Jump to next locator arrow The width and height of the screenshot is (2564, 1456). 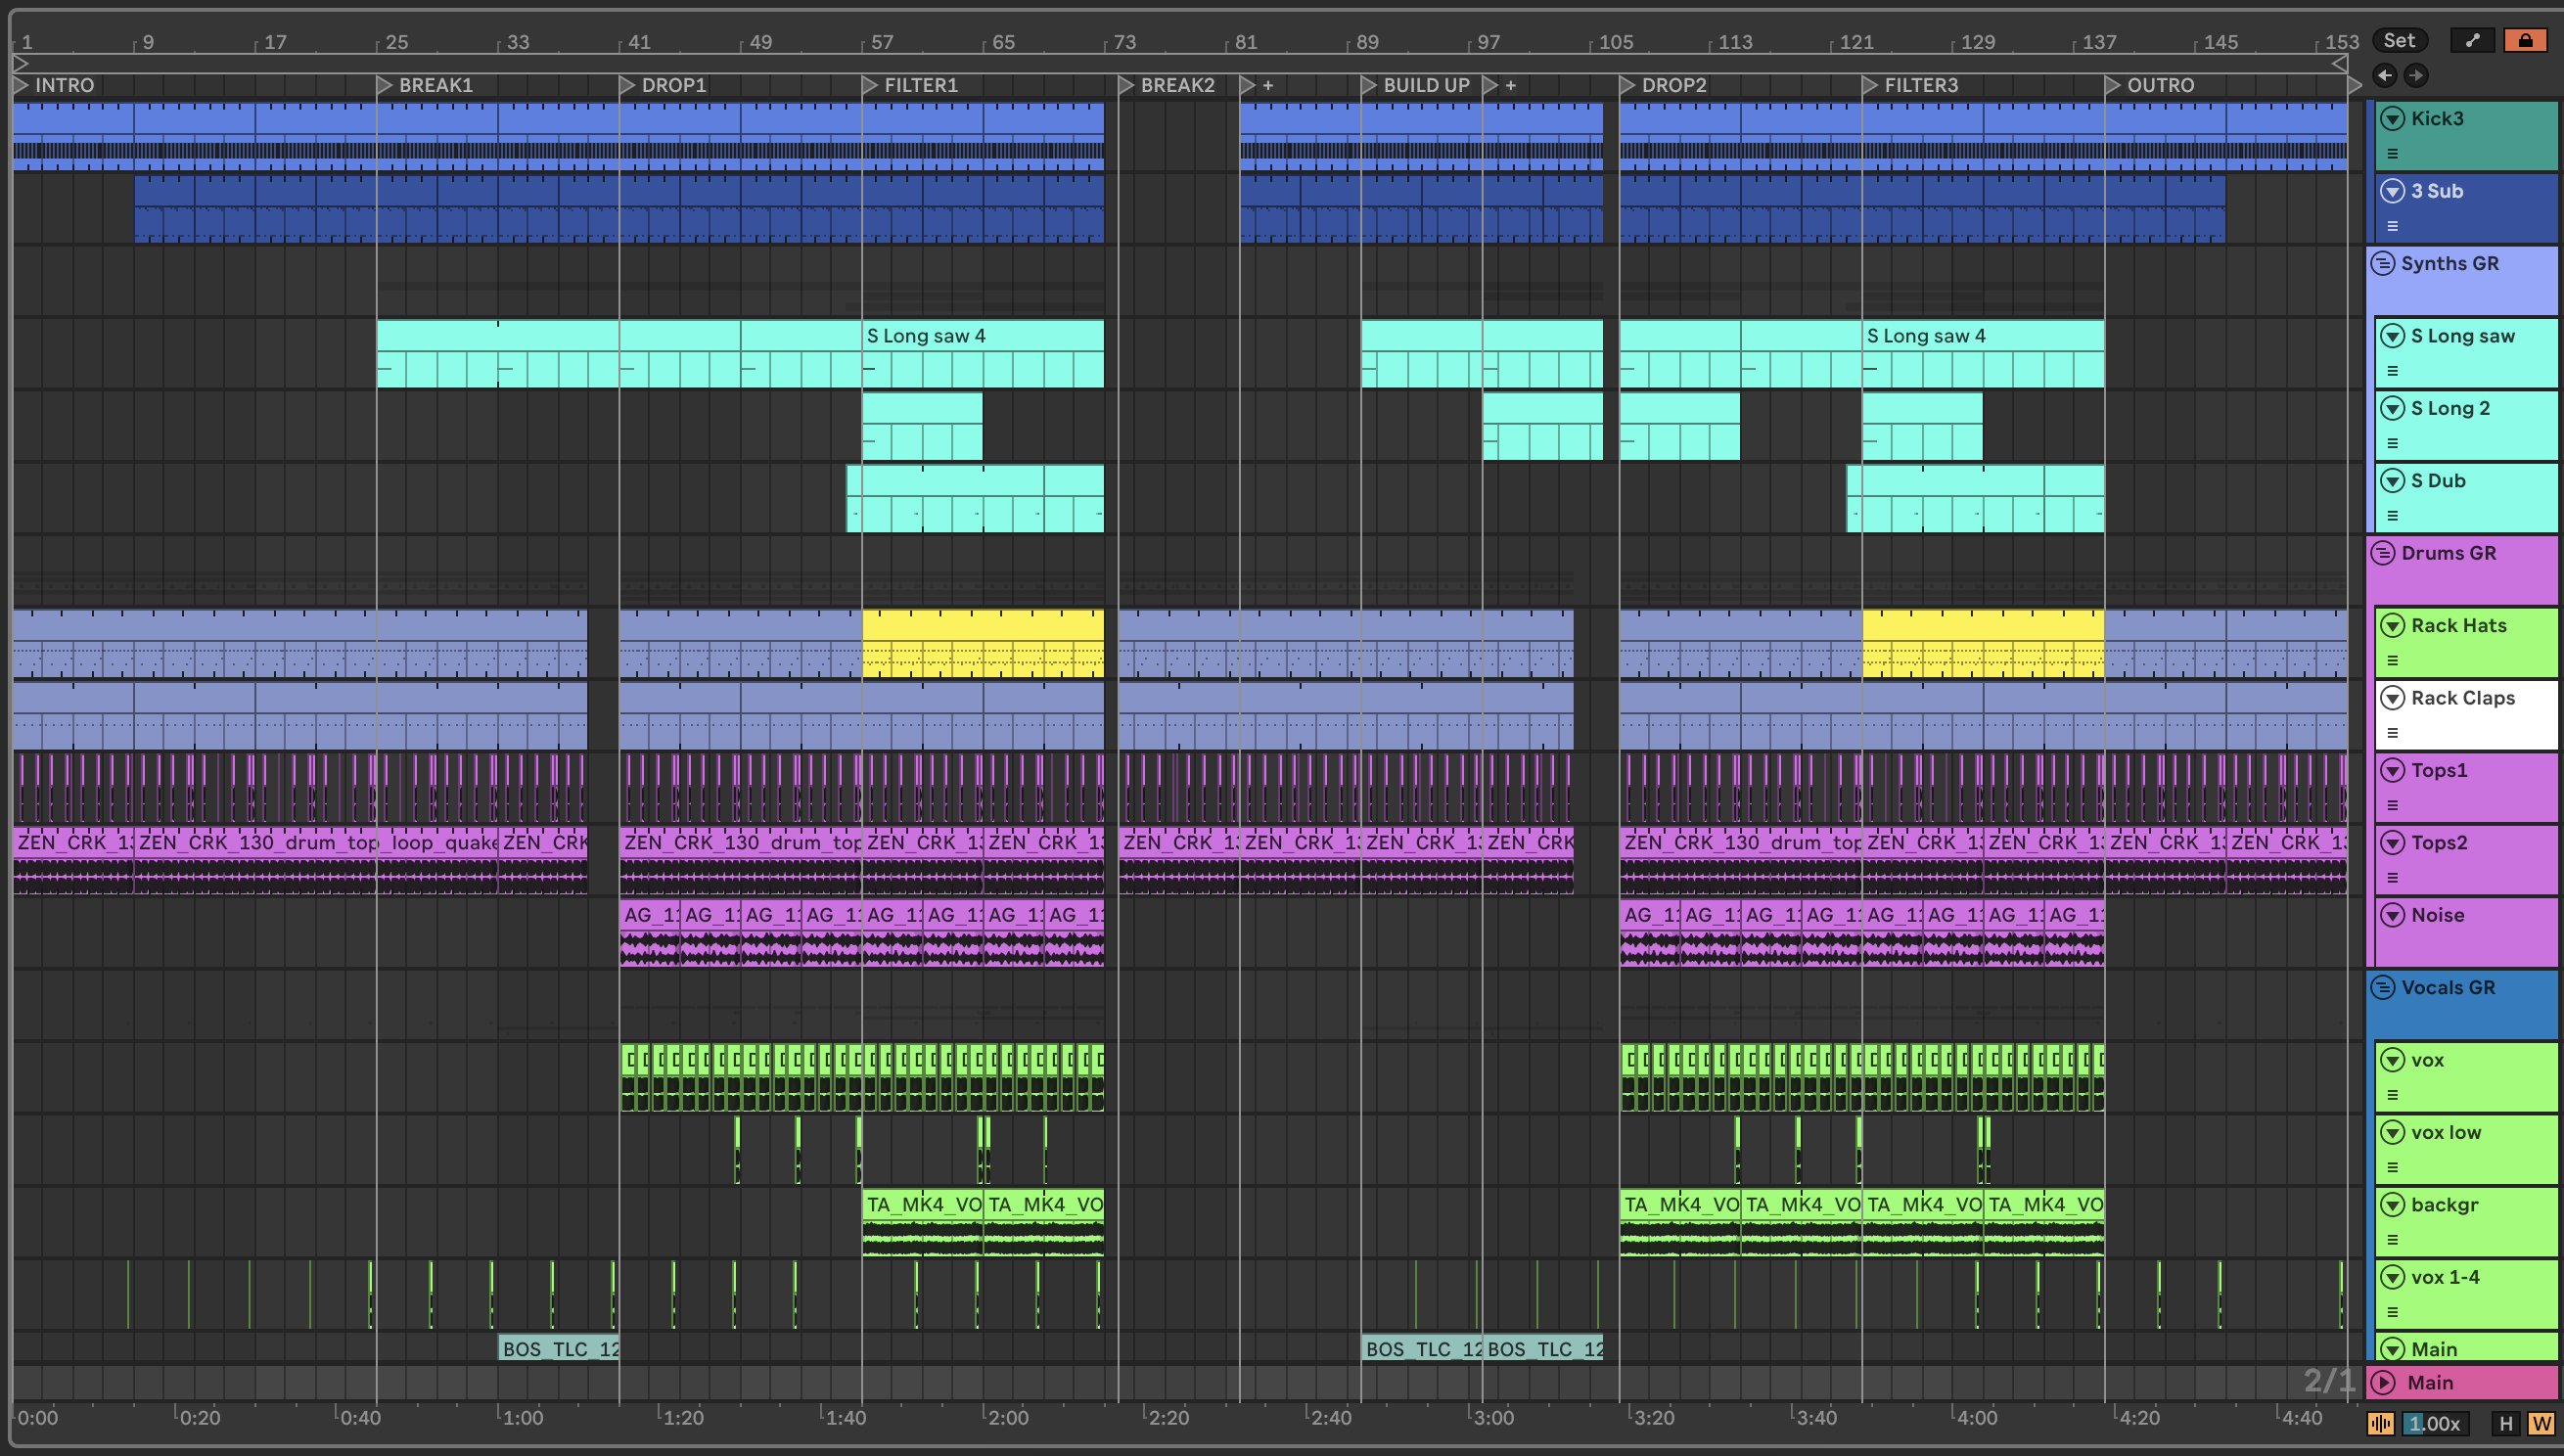(2416, 75)
